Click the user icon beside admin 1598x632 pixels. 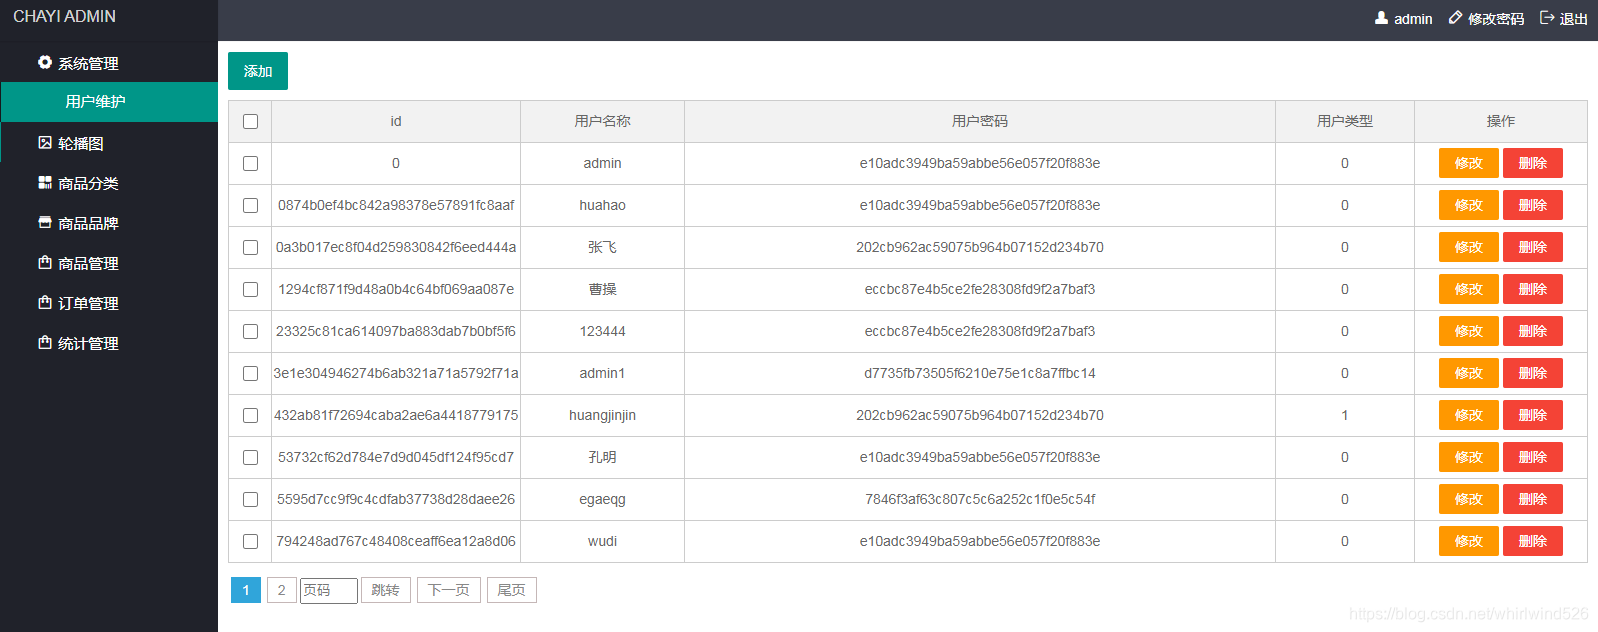coord(1381,18)
